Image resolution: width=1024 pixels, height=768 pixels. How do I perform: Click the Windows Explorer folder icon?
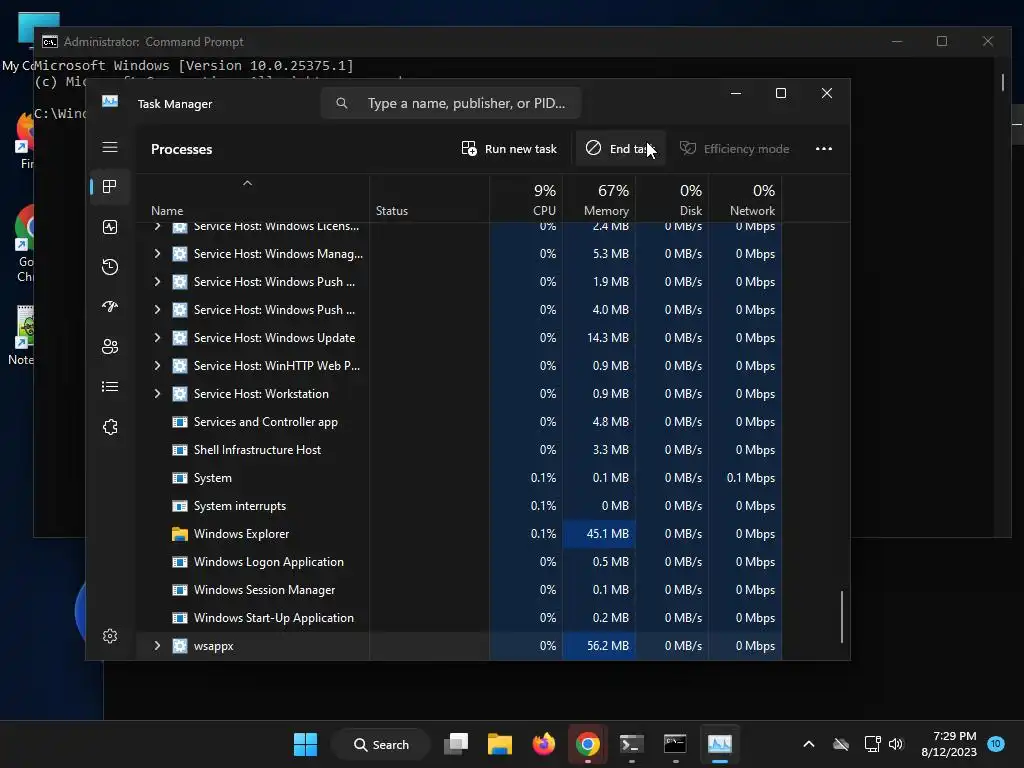click(180, 534)
